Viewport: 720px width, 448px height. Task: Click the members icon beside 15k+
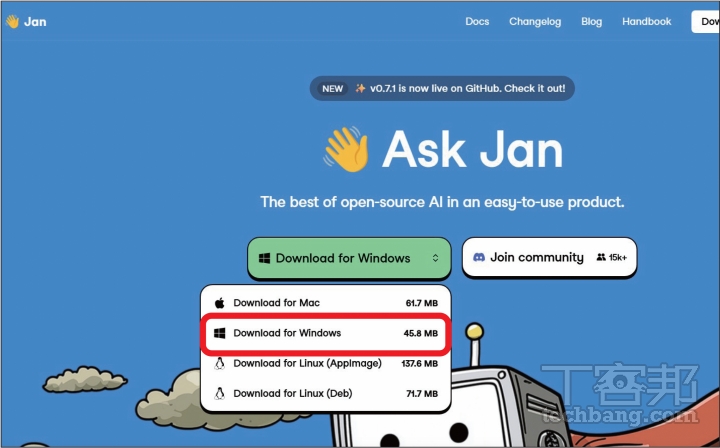[601, 258]
